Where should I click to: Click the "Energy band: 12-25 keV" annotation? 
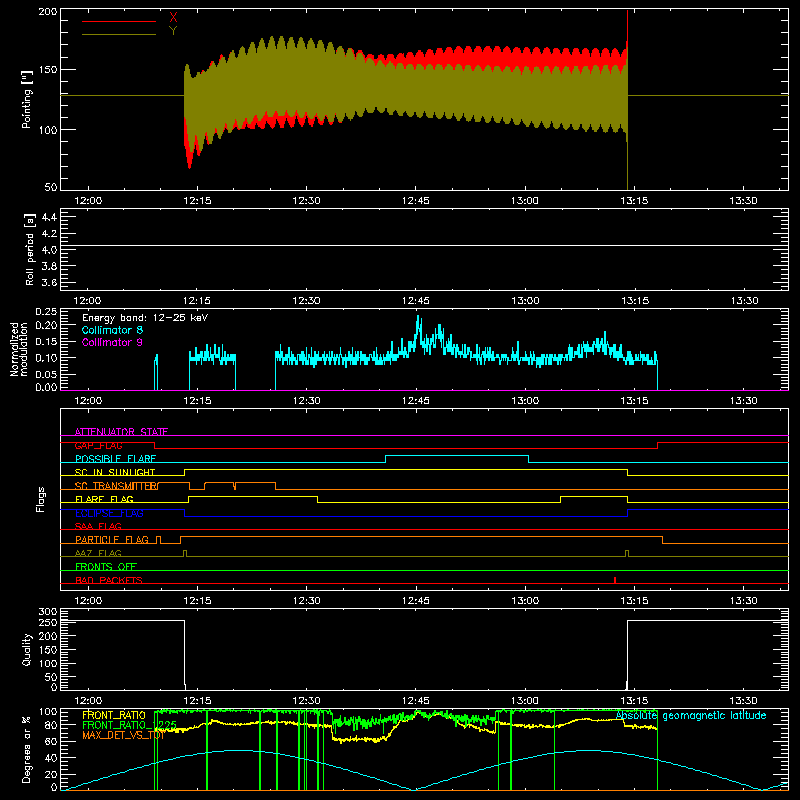click(x=145, y=318)
